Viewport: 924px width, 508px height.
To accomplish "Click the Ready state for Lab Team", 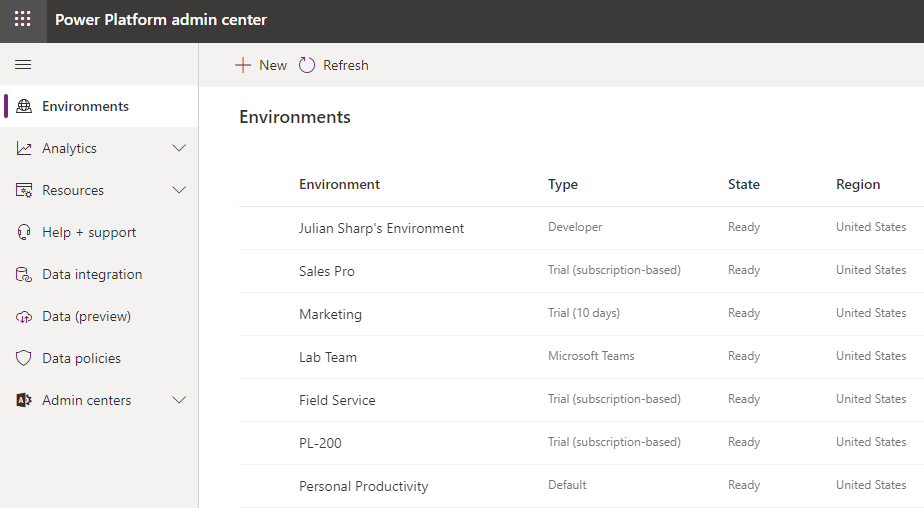I will pyautogui.click(x=744, y=356).
